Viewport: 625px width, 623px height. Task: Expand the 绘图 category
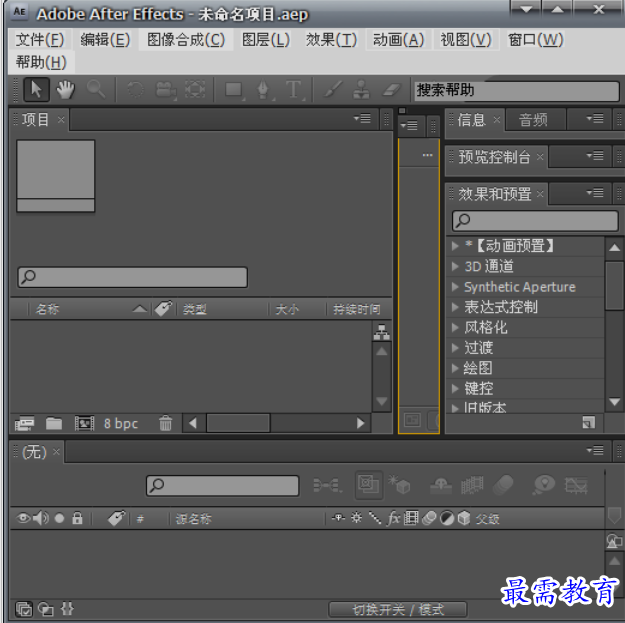(455, 368)
